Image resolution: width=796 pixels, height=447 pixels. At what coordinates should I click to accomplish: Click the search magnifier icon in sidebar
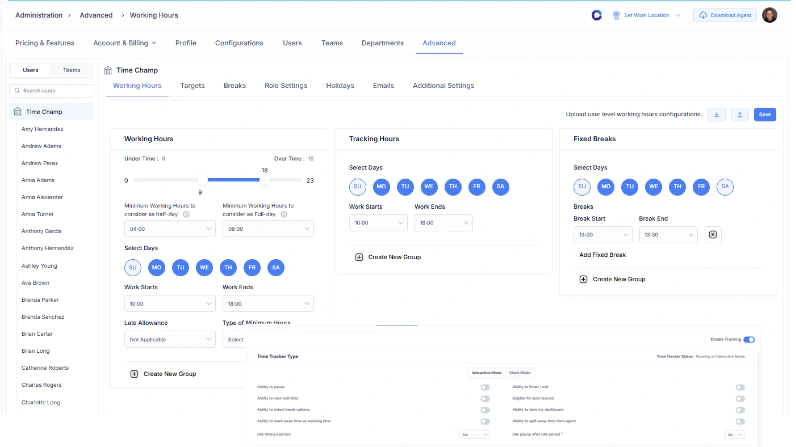coord(17,90)
